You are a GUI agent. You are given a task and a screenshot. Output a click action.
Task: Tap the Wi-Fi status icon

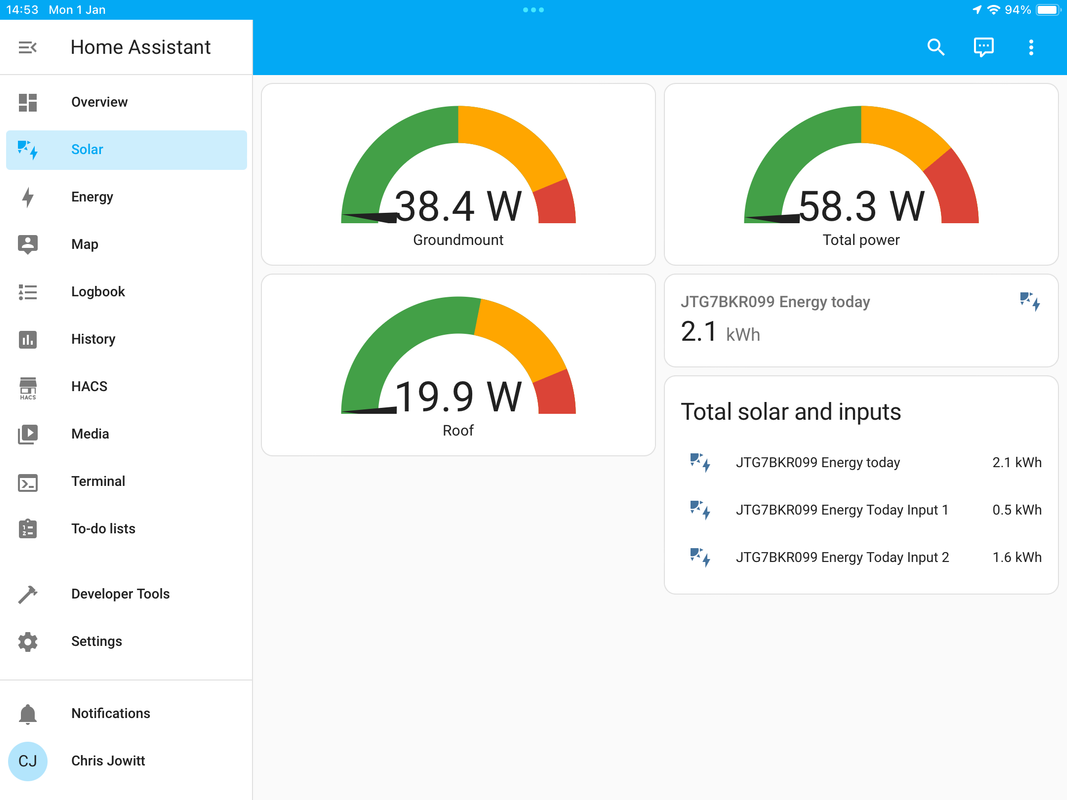point(994,10)
